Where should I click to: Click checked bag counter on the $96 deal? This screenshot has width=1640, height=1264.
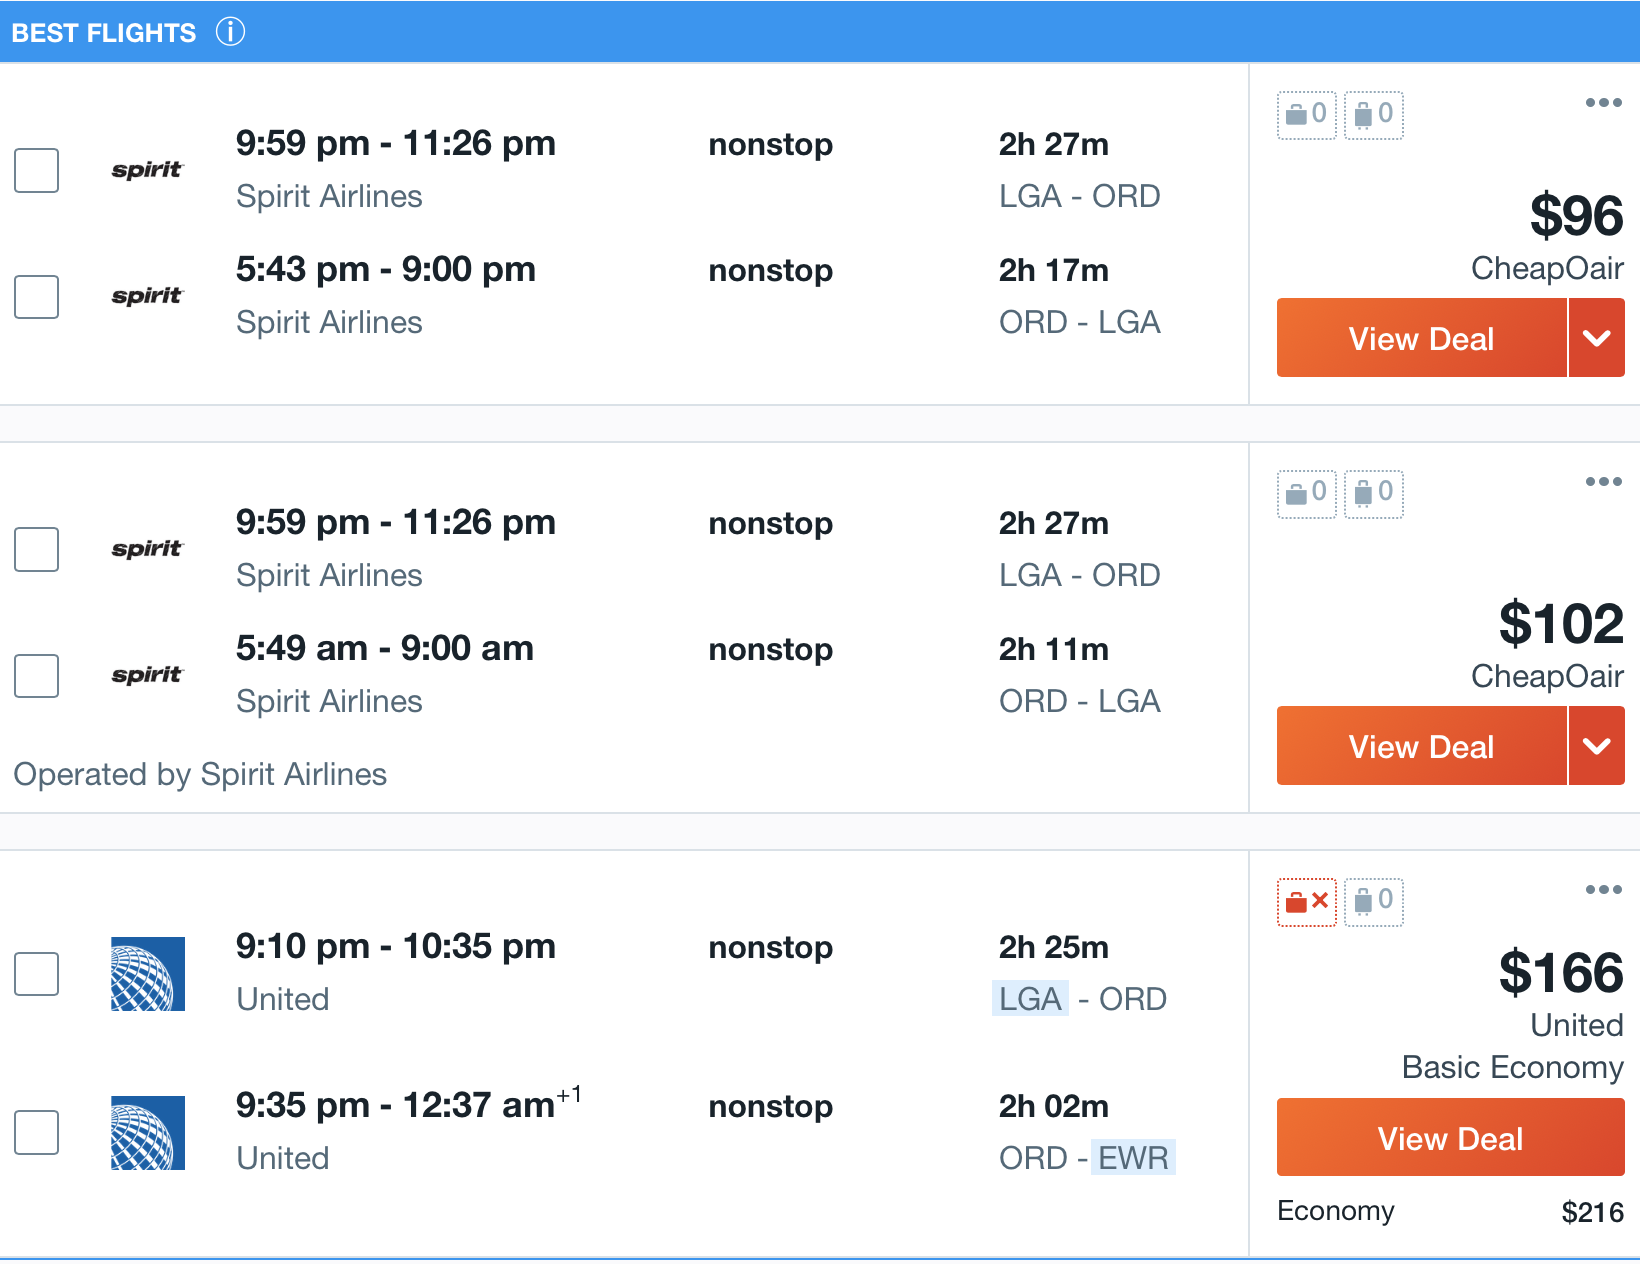tap(1373, 114)
